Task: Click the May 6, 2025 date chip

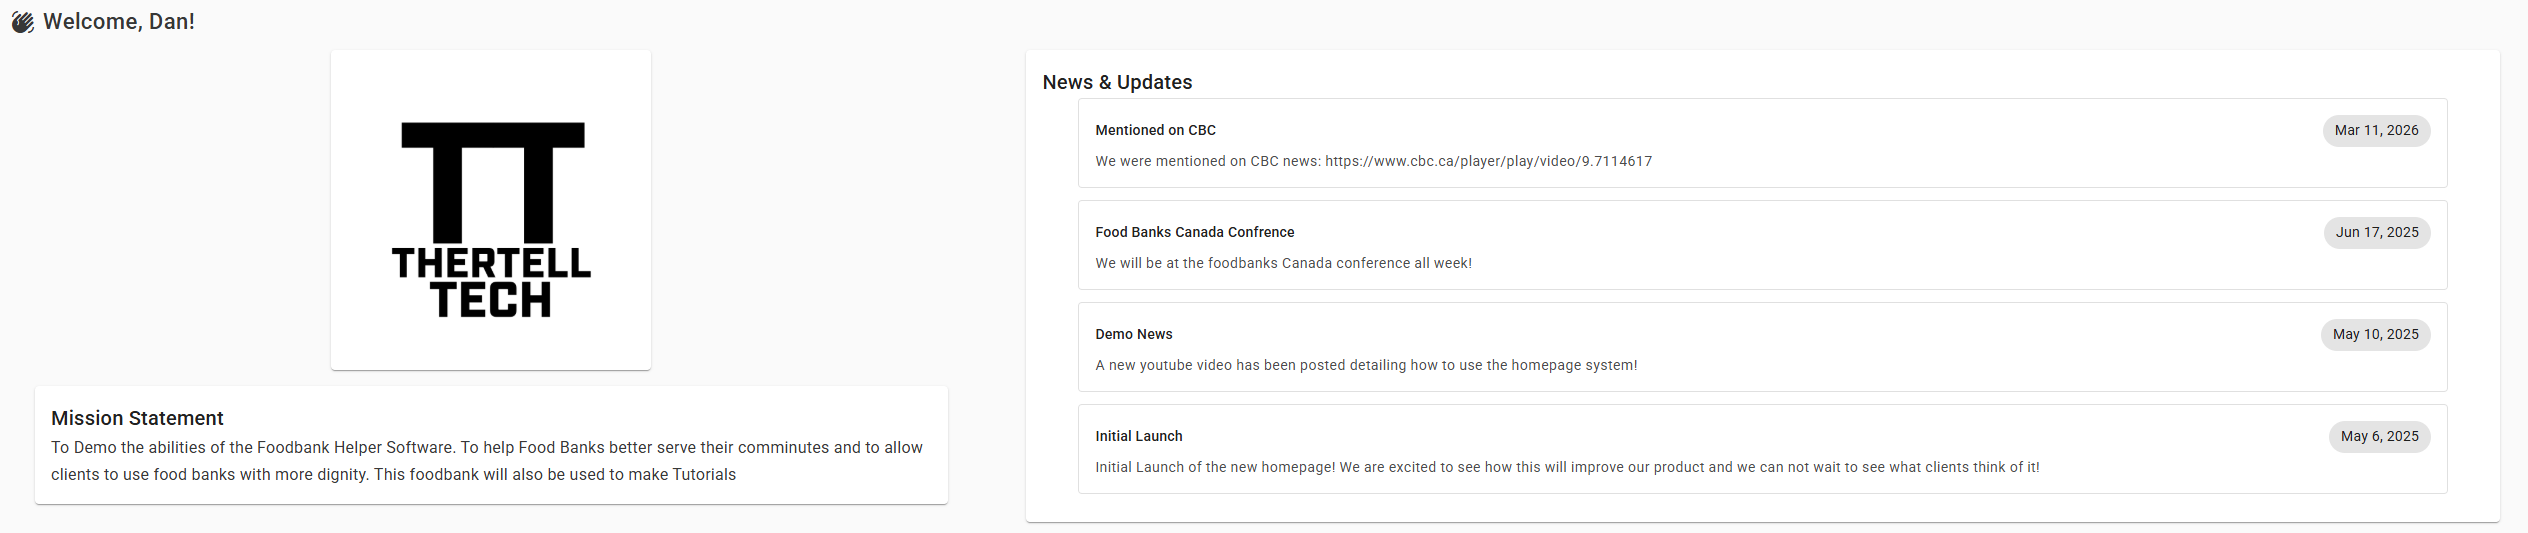Action: tap(2379, 436)
